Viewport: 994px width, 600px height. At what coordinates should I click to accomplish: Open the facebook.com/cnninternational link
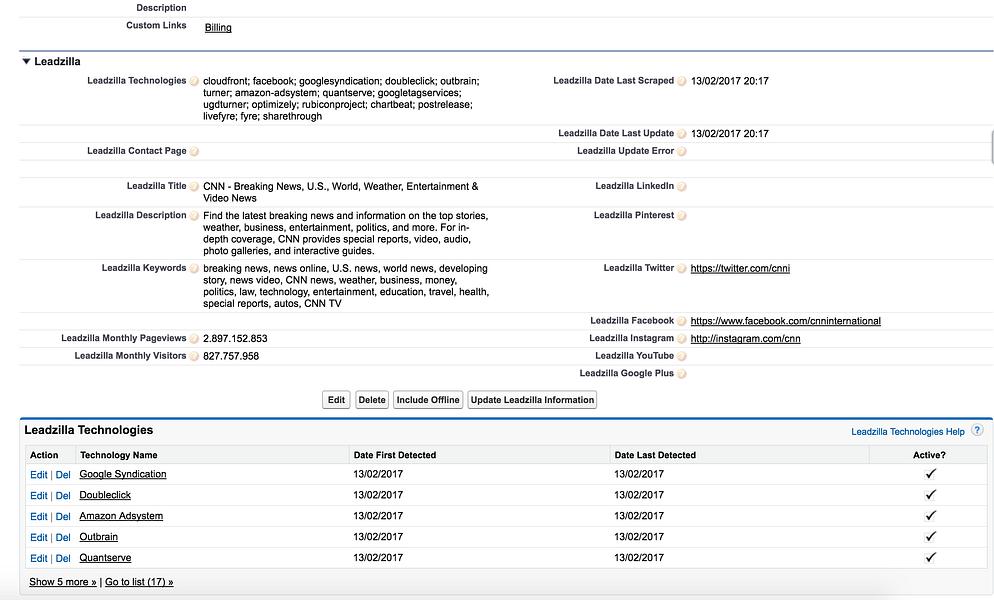click(785, 321)
